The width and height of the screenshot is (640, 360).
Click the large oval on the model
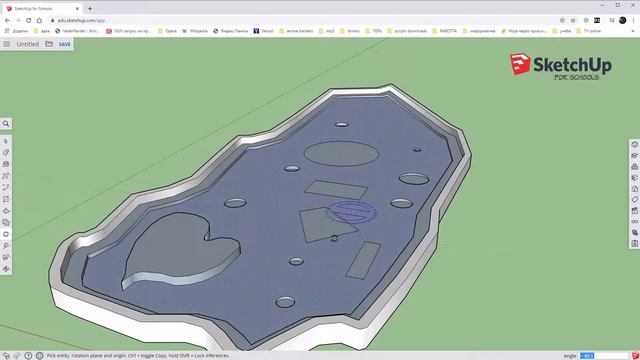(x=341, y=153)
